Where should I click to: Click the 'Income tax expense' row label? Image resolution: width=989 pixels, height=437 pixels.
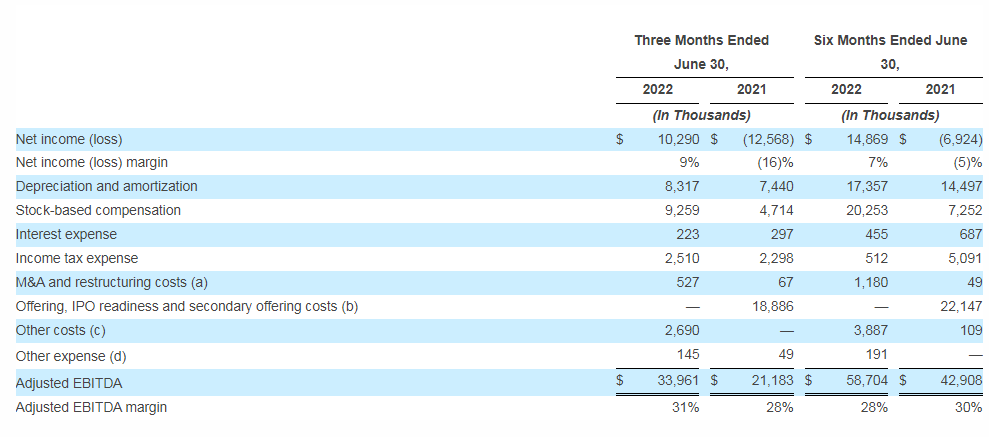pos(77,259)
